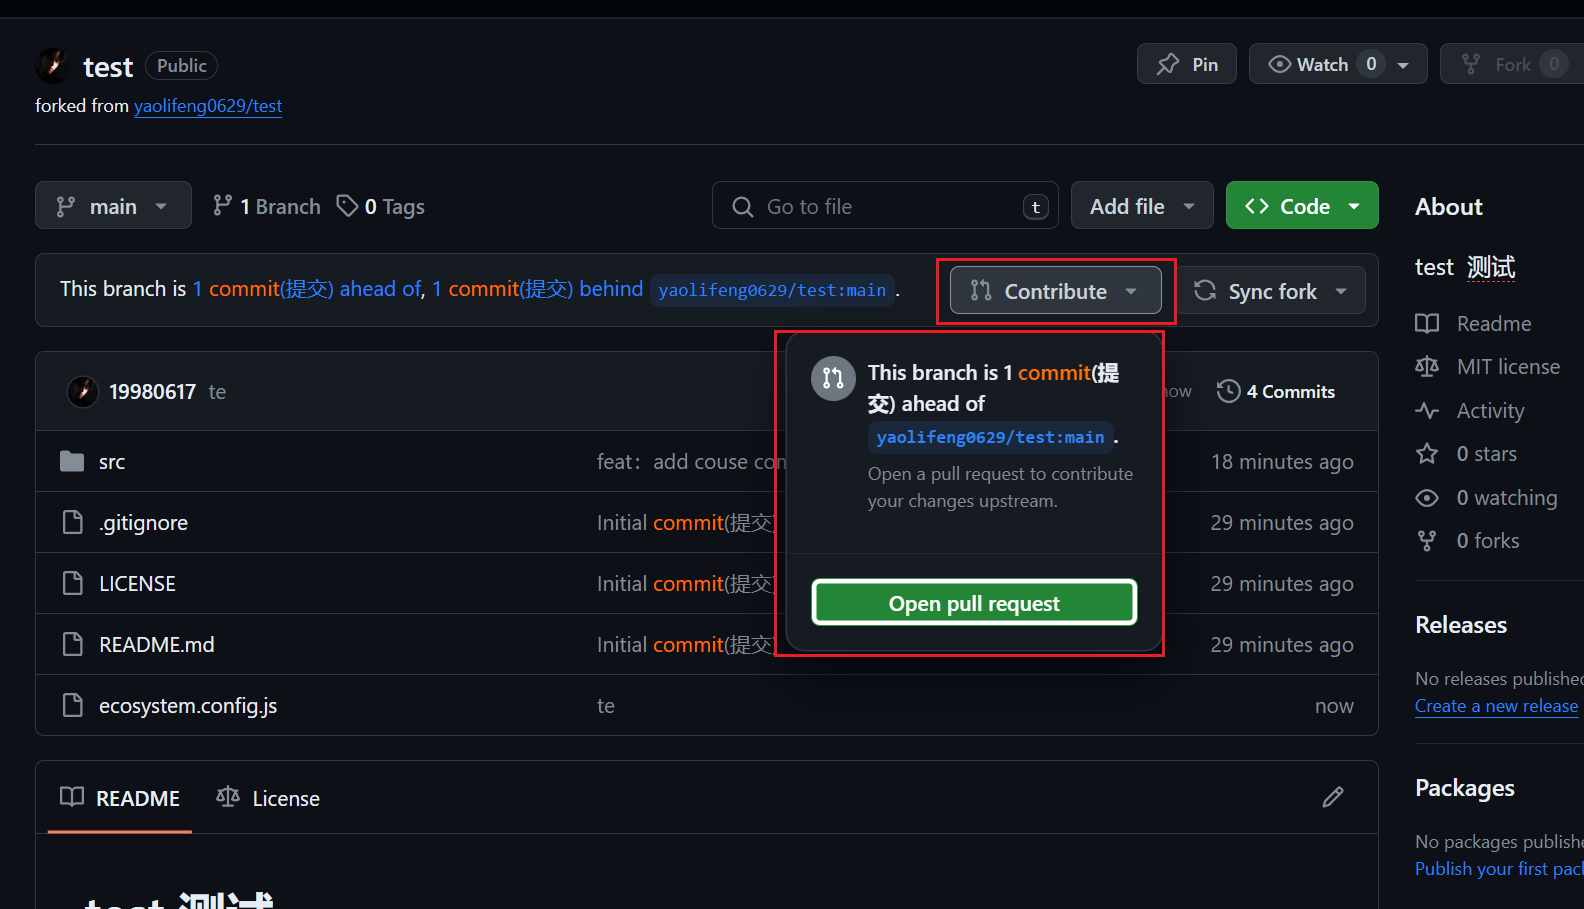Expand the Add file dropdown
The image size is (1584, 909).
1142,205
